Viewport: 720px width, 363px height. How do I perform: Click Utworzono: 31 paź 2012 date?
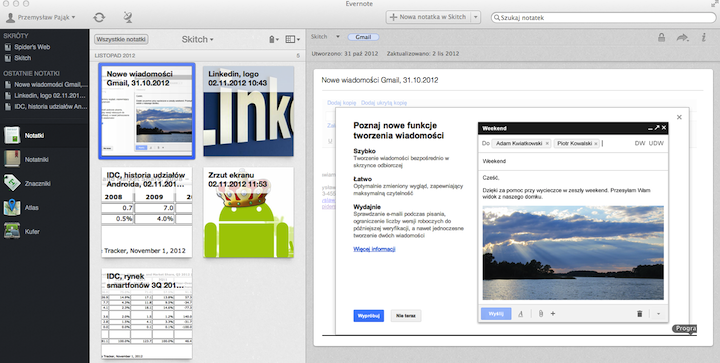345,54
